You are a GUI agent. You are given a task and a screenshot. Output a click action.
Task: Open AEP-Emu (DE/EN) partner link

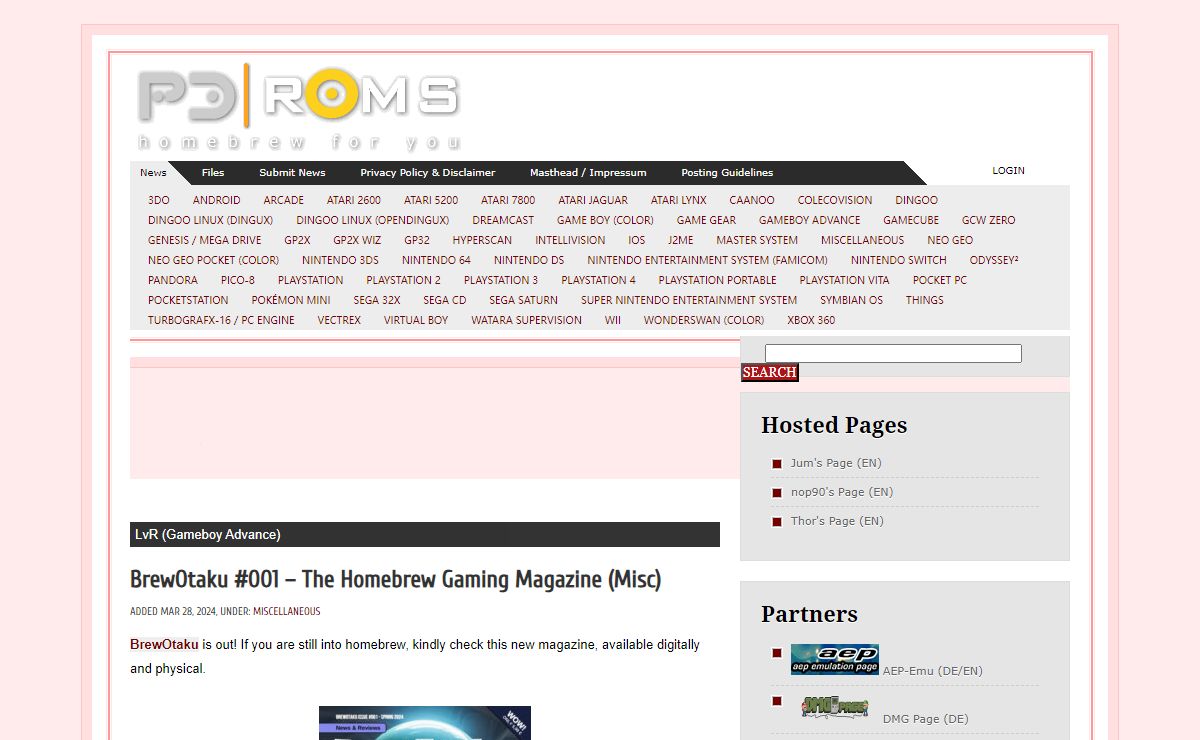click(x=932, y=671)
